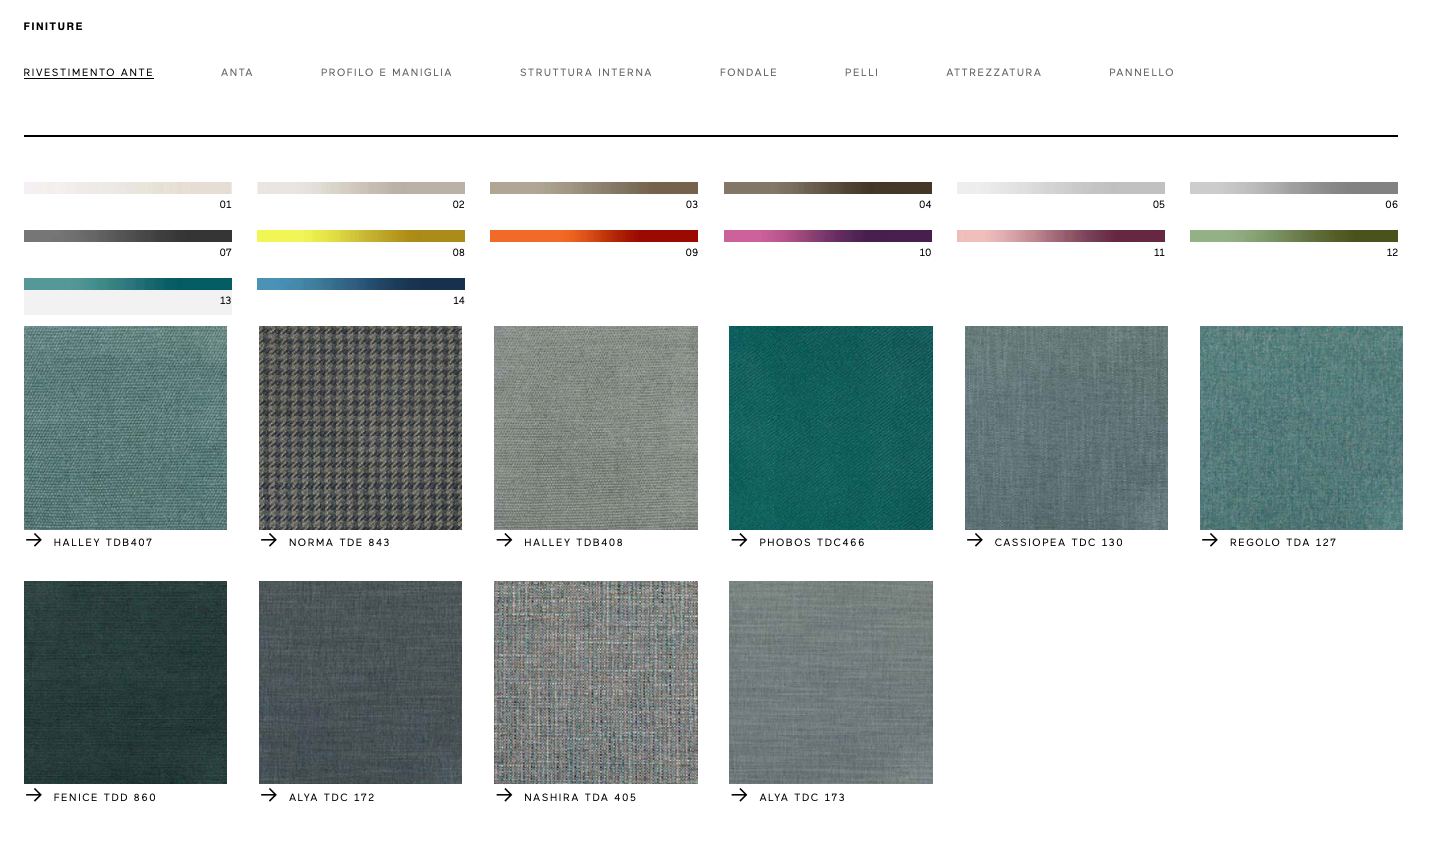The height and width of the screenshot is (850, 1450).
Task: Open the PROFILO E MANIGLIA tab
Action: click(x=386, y=73)
